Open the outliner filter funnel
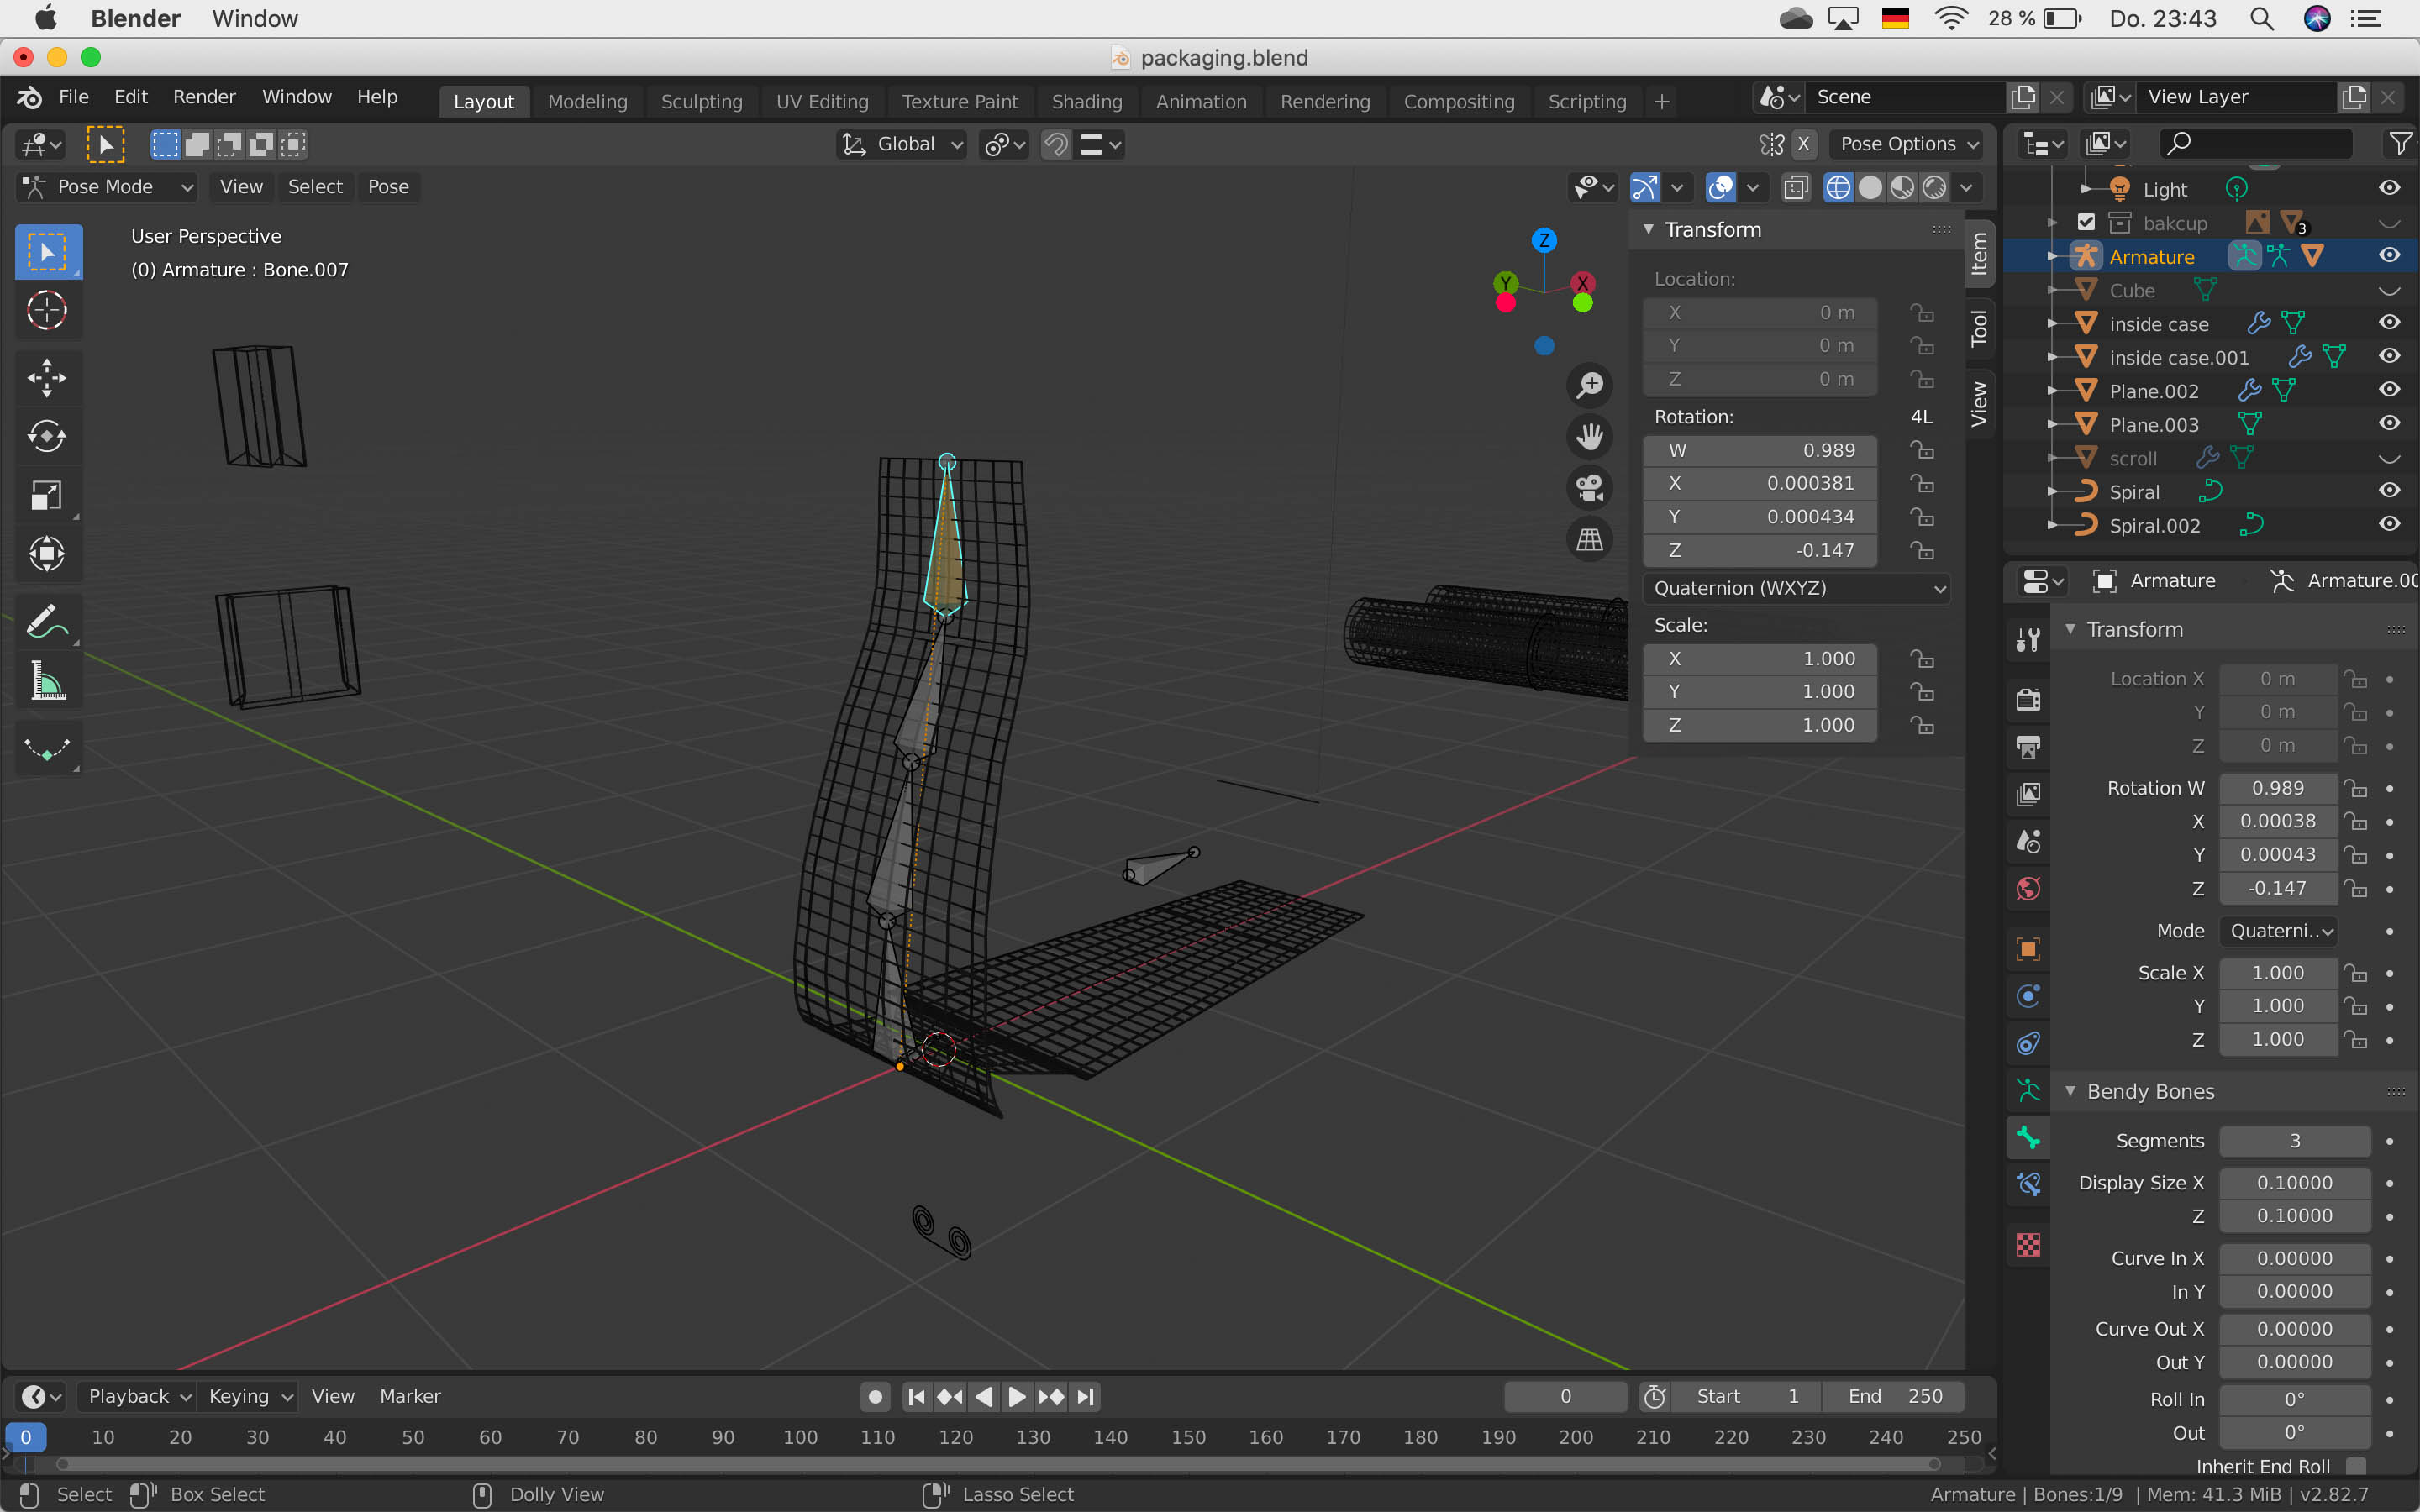Viewport: 2420px width, 1512px height. 2399,144
